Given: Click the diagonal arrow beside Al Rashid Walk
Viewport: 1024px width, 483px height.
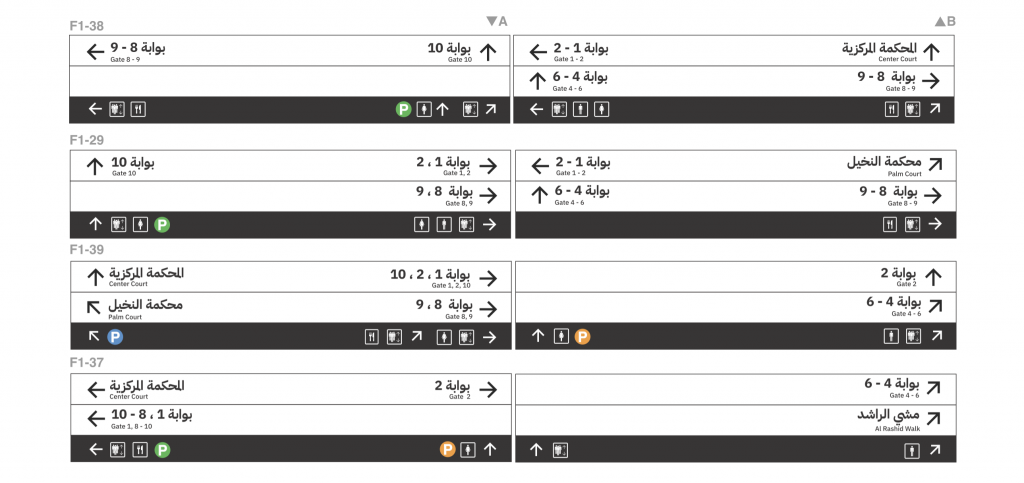Looking at the screenshot, I should (x=933, y=419).
